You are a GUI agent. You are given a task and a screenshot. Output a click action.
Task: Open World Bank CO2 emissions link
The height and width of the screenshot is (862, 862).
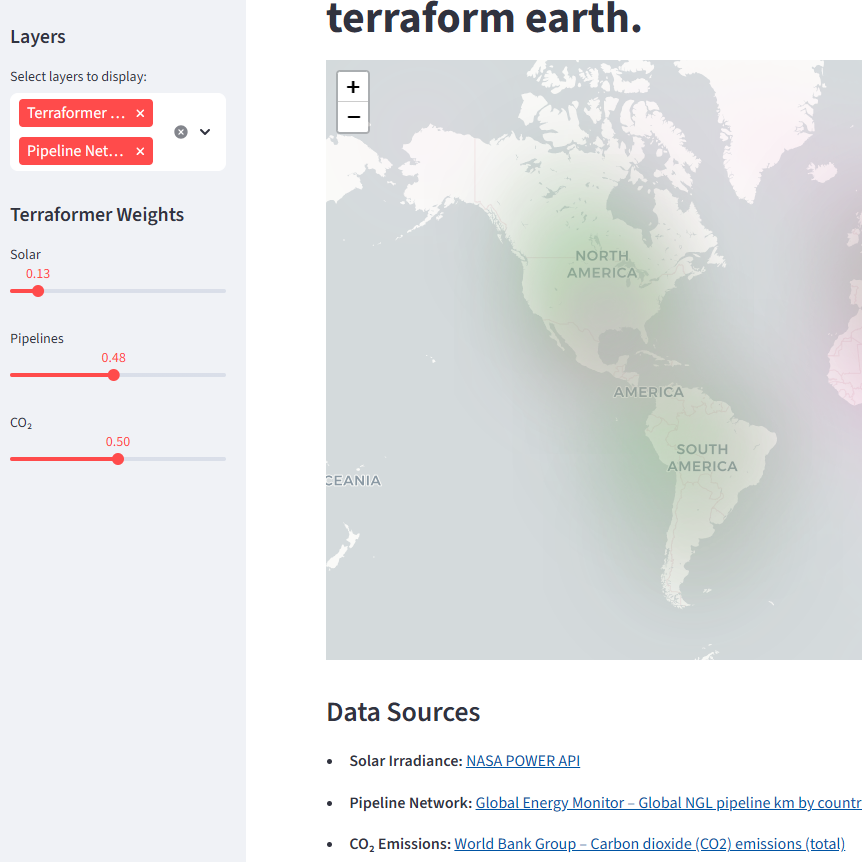pos(649,844)
